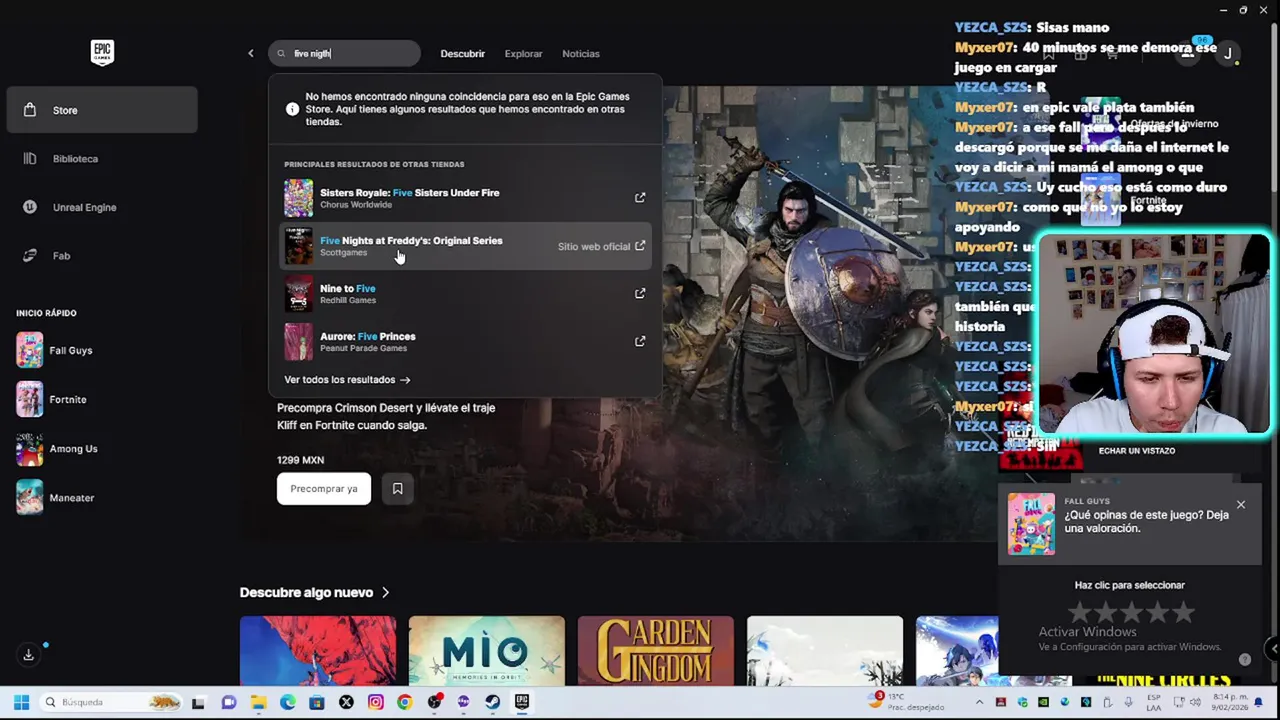Click the microphone icon in system tray
The width and height of the screenshot is (1280, 720).
(1127, 702)
